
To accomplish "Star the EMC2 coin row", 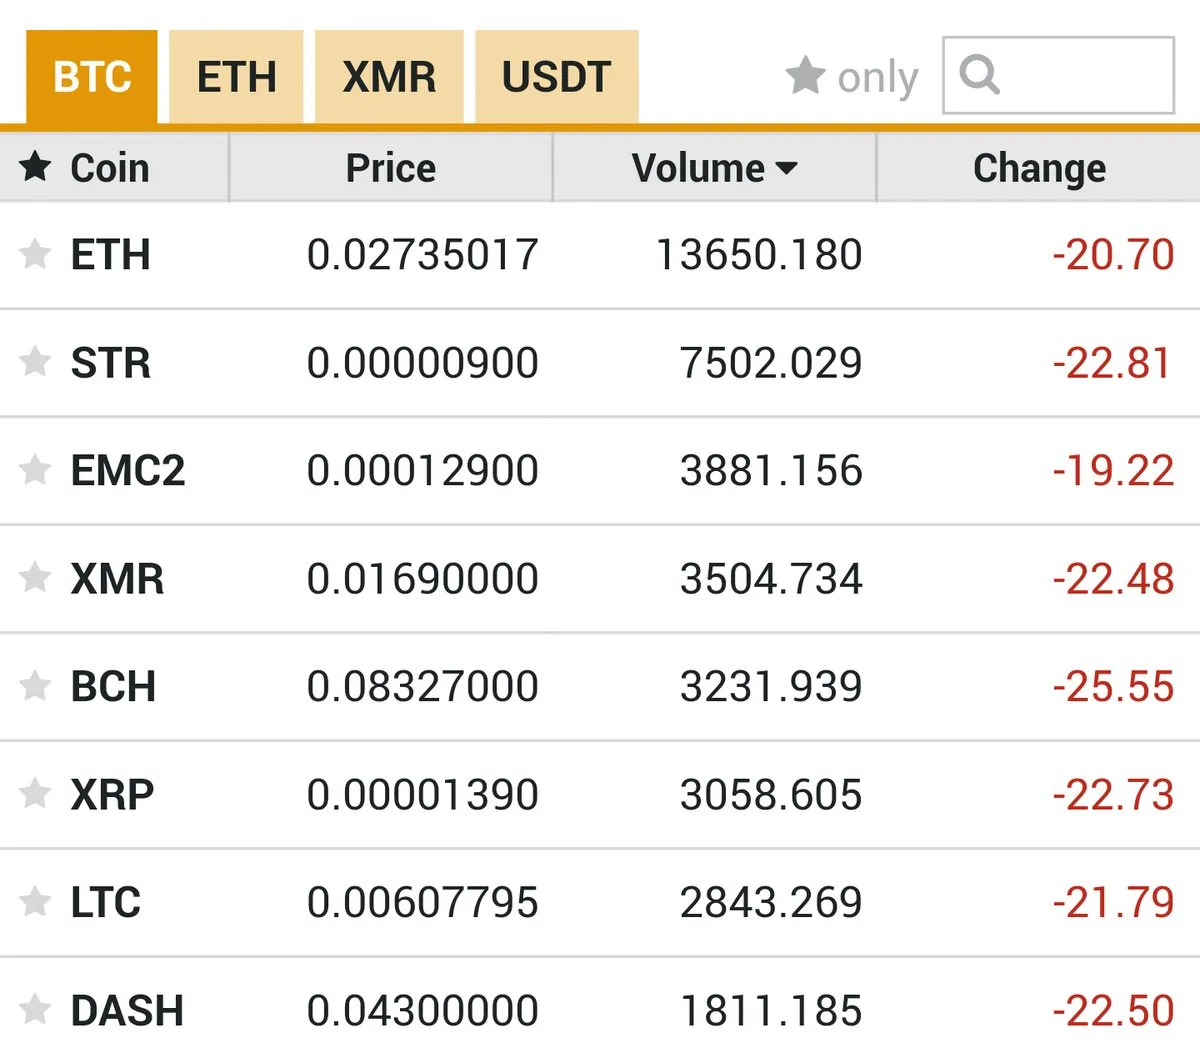I will point(35,470).
